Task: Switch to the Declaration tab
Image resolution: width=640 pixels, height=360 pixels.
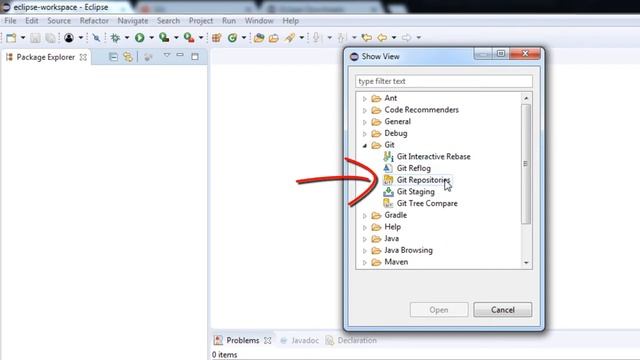Action: point(351,340)
